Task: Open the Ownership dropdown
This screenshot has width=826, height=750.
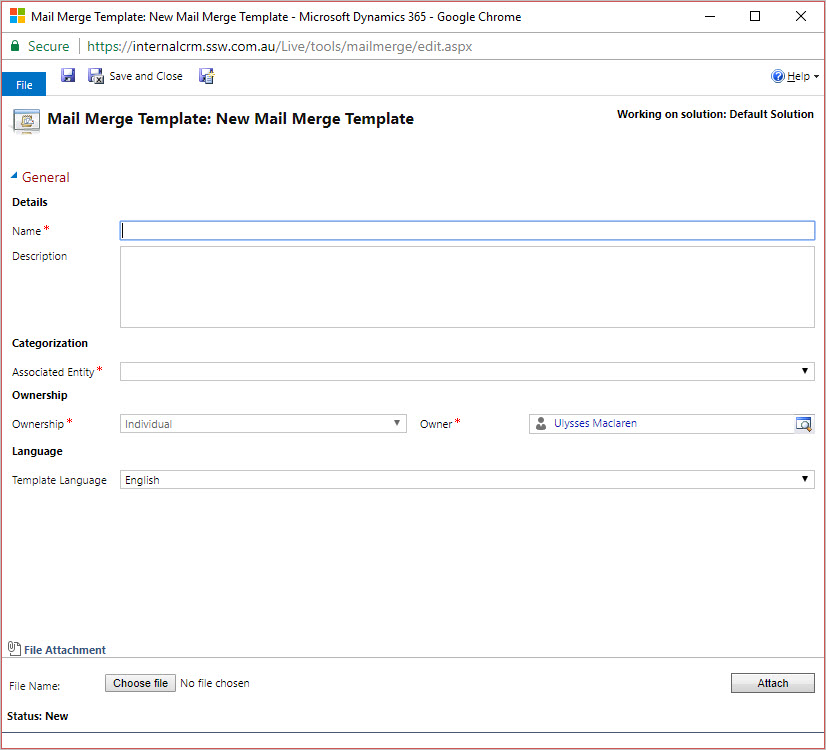Action: coord(263,423)
